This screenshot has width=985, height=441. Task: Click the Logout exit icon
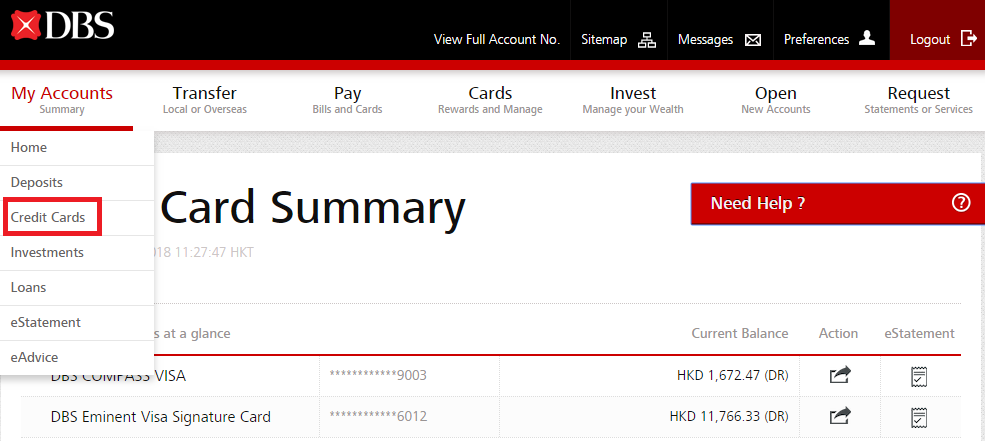968,39
